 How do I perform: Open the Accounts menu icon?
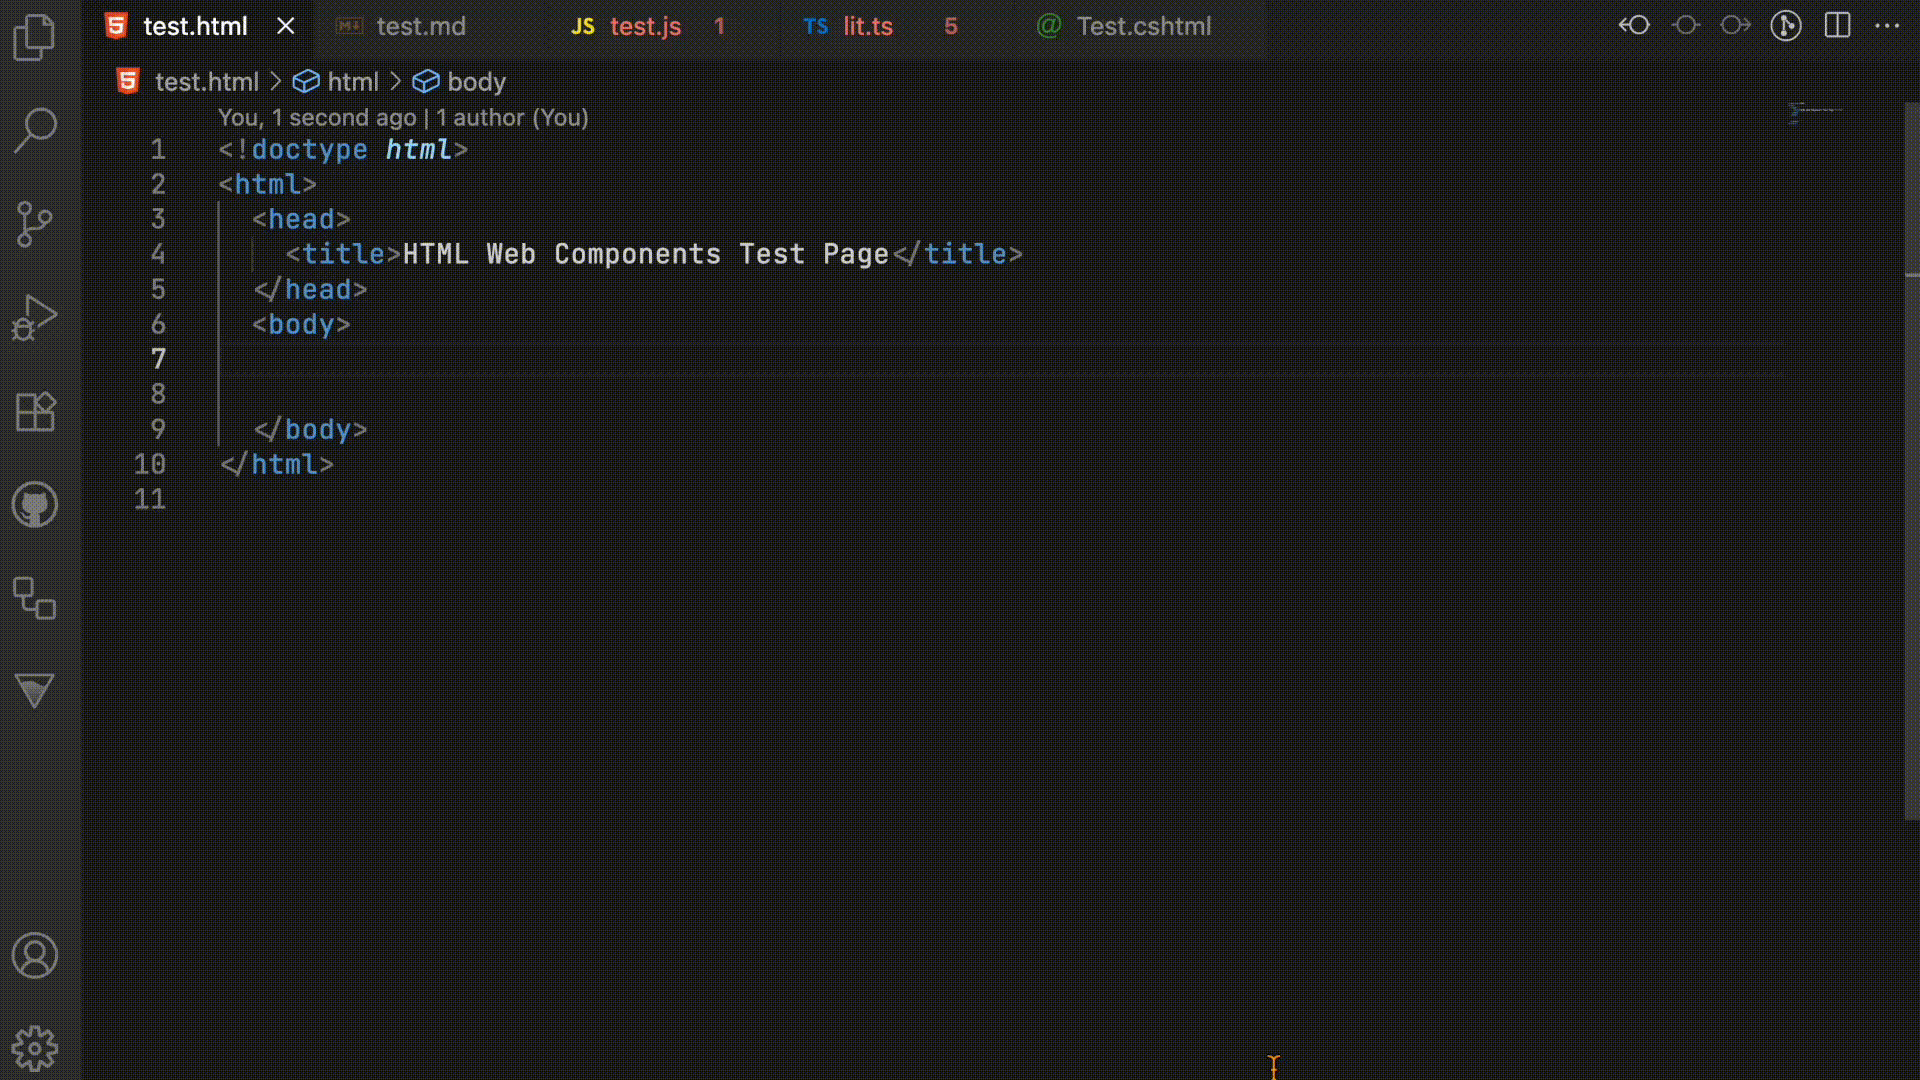point(35,956)
